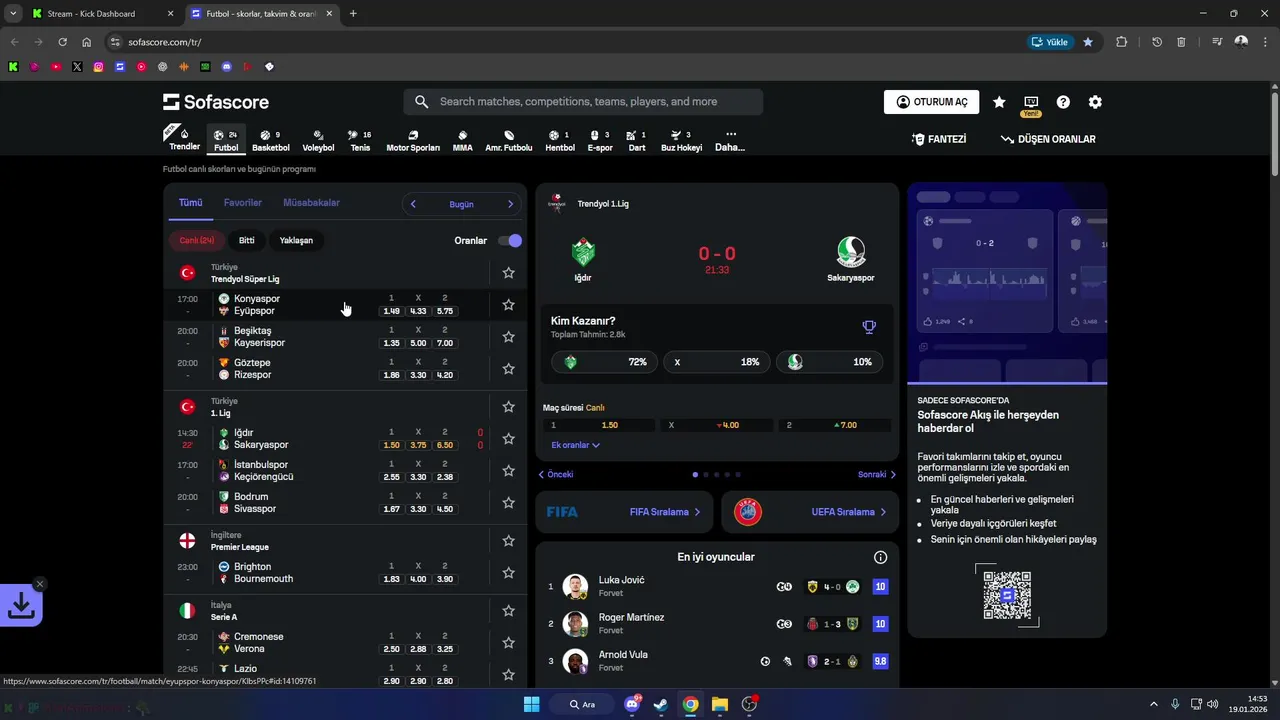Star the Serie A competition

[x=508, y=611]
